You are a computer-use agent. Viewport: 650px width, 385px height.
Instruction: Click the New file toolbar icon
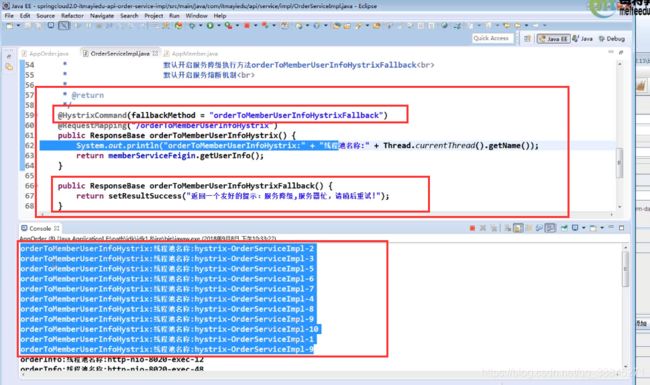[9, 26]
